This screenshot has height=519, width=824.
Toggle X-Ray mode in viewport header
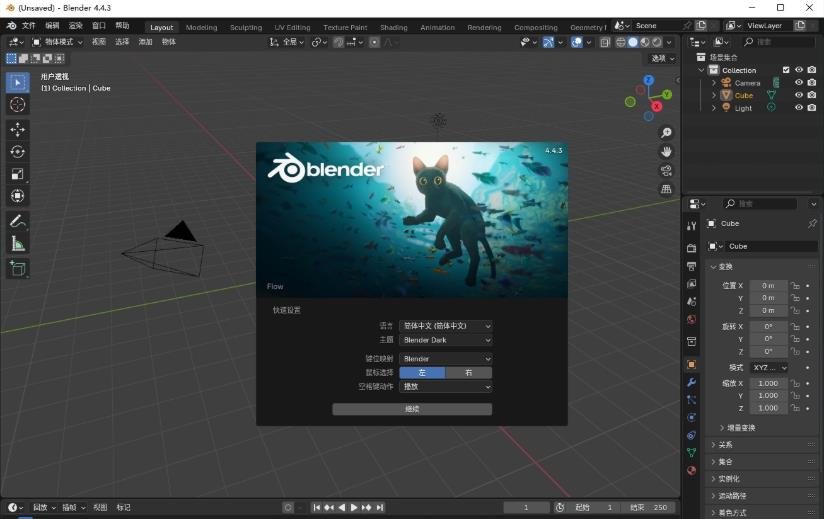[x=605, y=42]
